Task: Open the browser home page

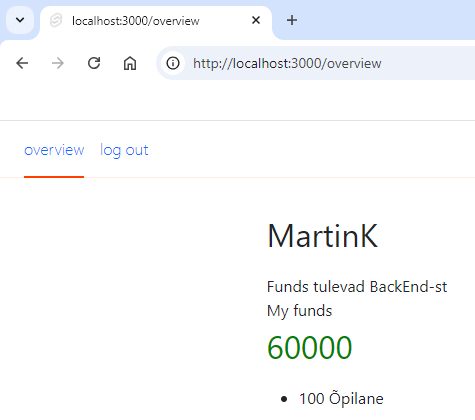Action: pyautogui.click(x=130, y=63)
